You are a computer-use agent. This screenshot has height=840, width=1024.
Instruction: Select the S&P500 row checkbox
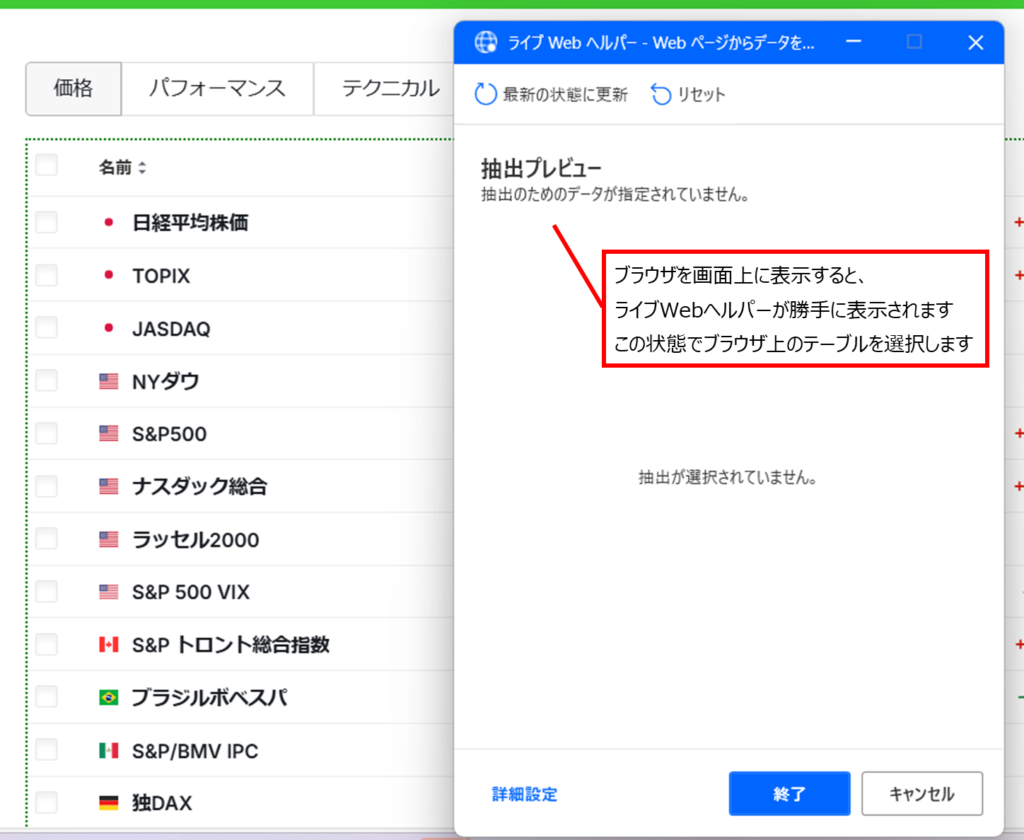point(46,433)
